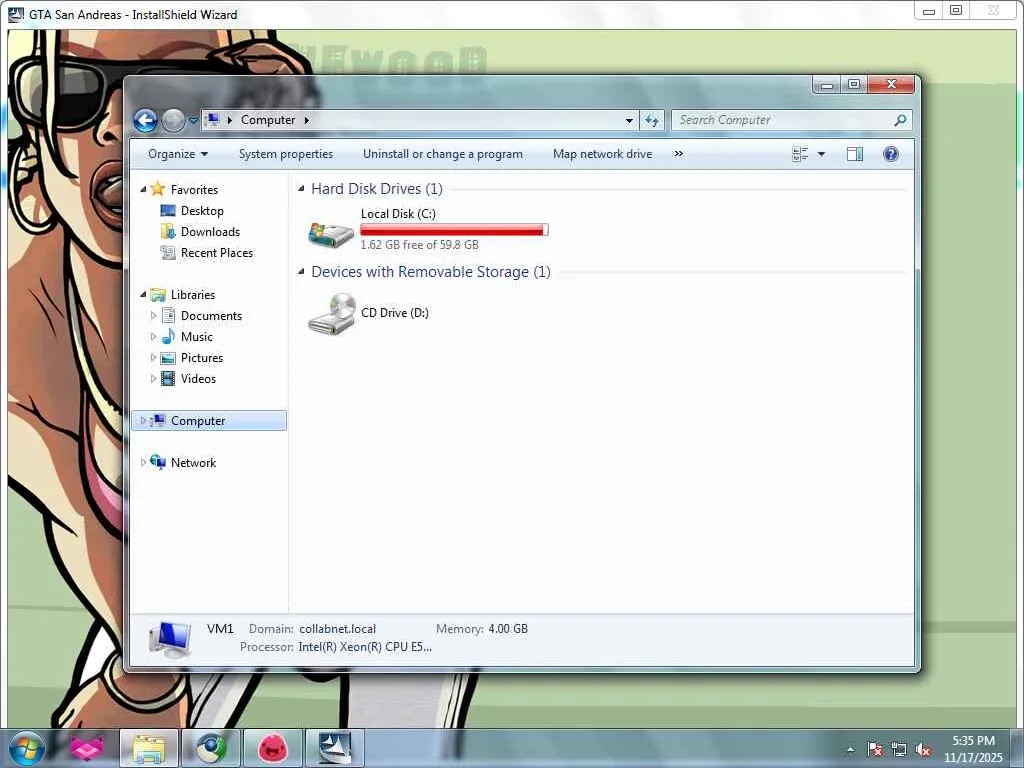Image resolution: width=1024 pixels, height=768 pixels.
Task: Click the pink cat taskbar icon
Action: (87, 748)
